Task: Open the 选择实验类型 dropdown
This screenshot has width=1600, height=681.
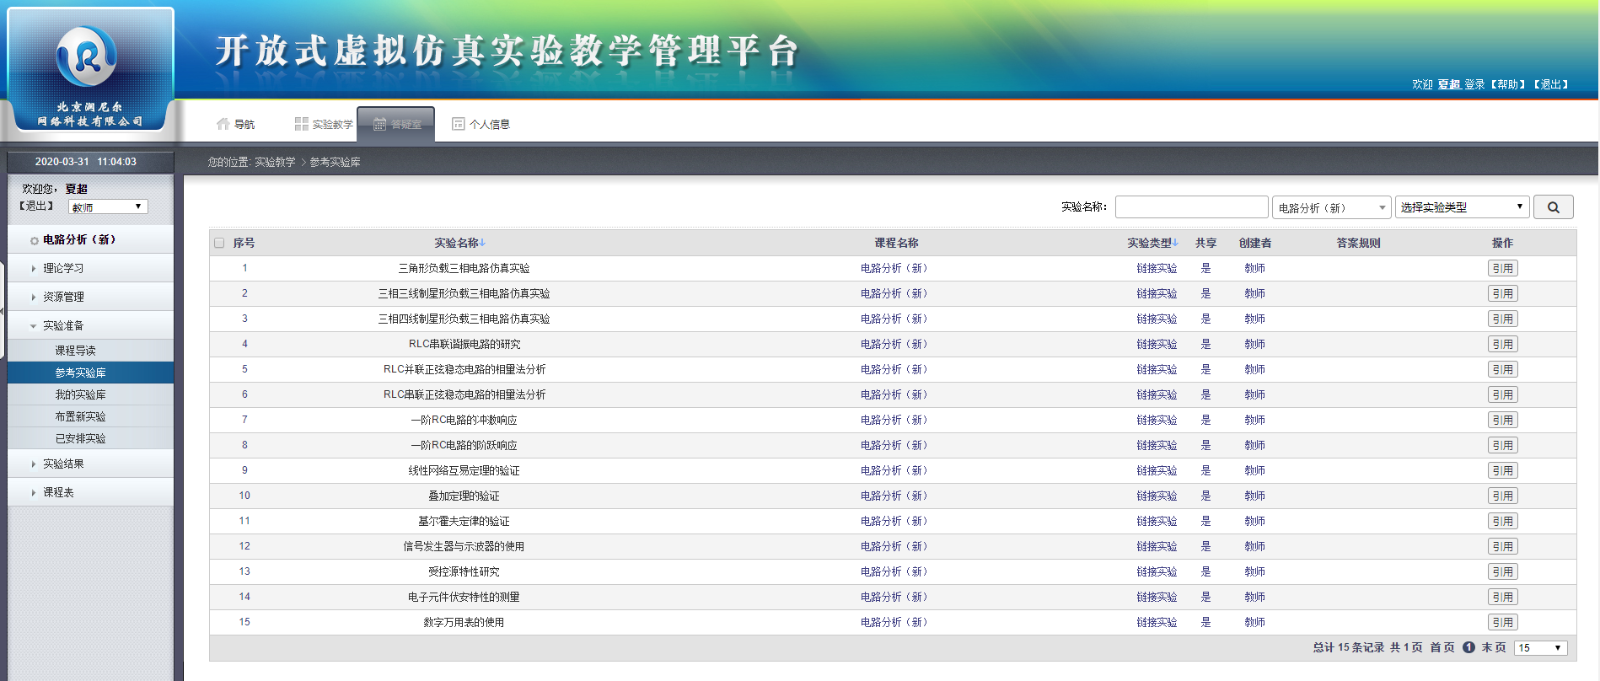Action: click(x=1461, y=207)
